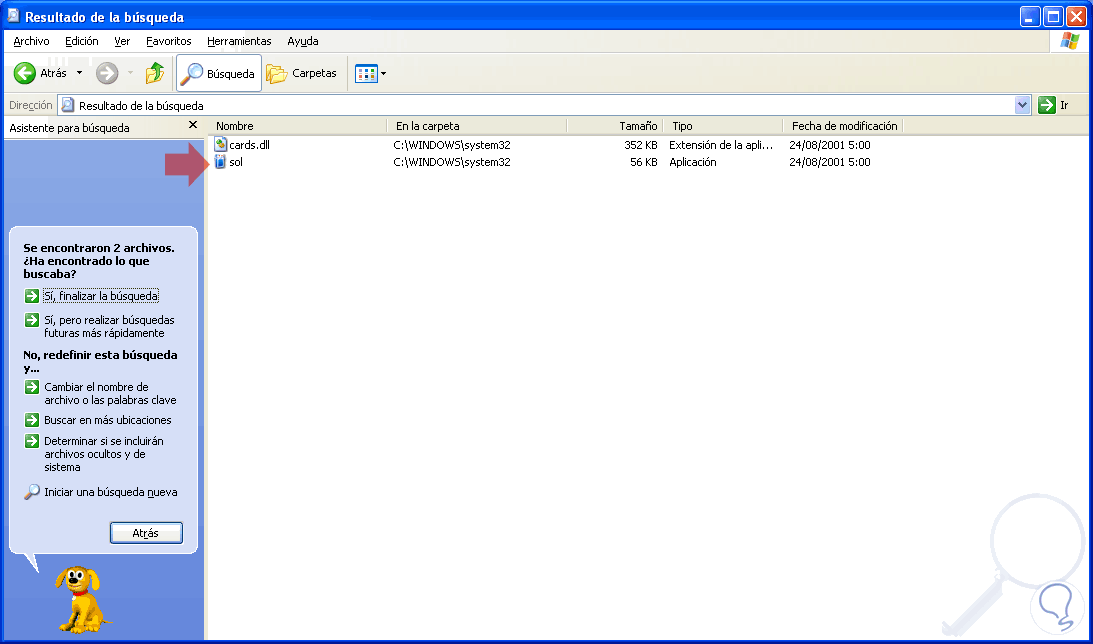Click the grey forward arrow icon

pos(107,73)
